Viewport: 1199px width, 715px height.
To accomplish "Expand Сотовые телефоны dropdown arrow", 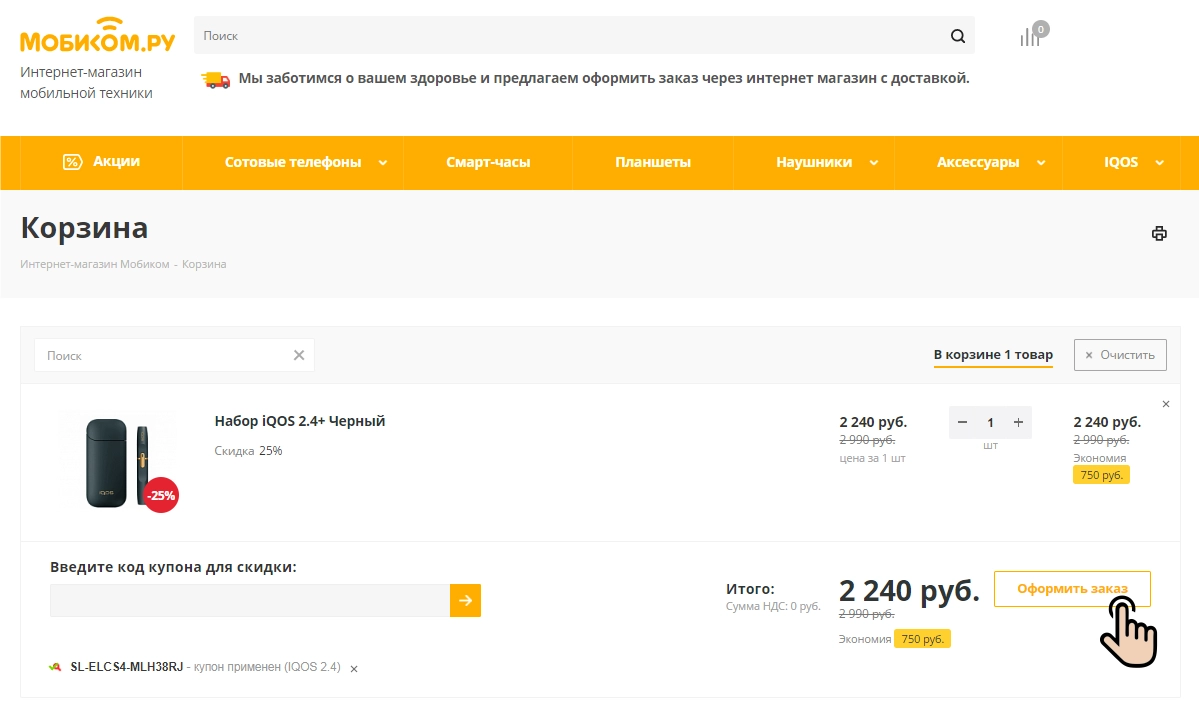I will click(x=383, y=163).
